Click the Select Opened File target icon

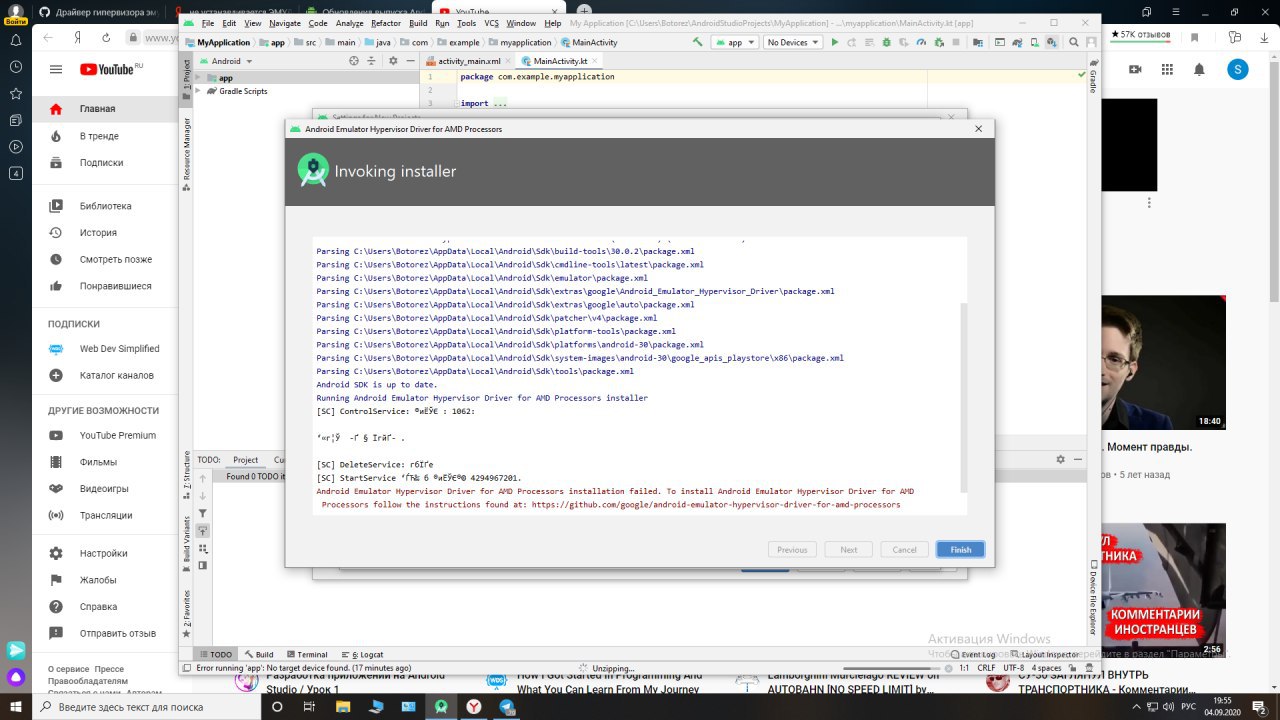click(353, 61)
